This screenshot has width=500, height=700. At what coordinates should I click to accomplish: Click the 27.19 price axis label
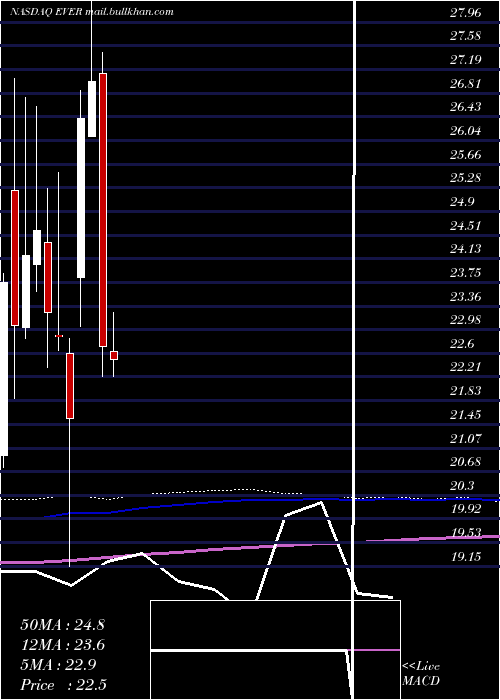[x=466, y=59]
